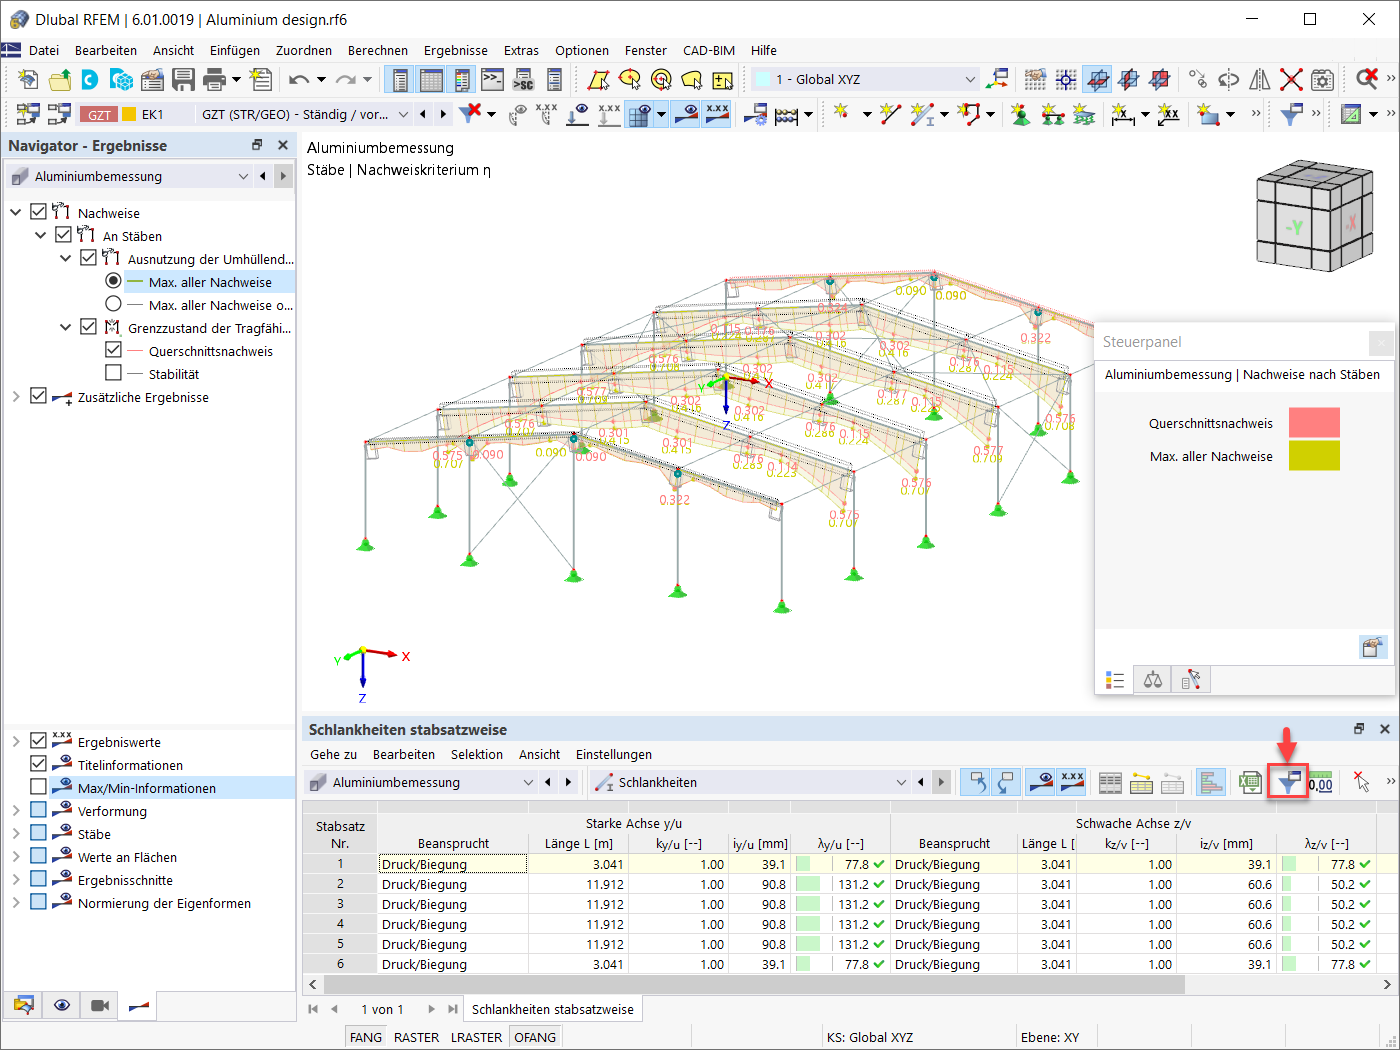Click the new model icon in main toolbar

point(29,80)
